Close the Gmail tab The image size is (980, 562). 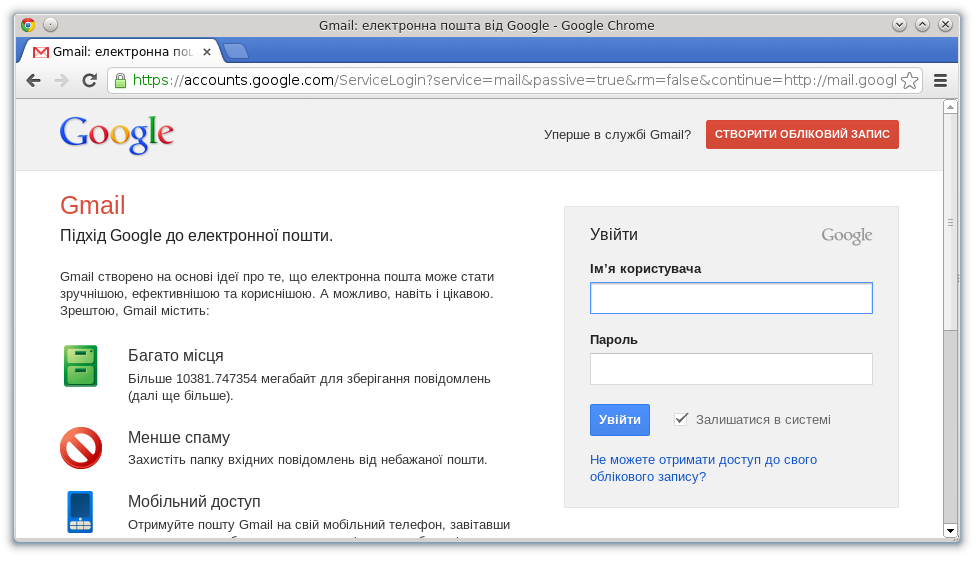coord(207,52)
